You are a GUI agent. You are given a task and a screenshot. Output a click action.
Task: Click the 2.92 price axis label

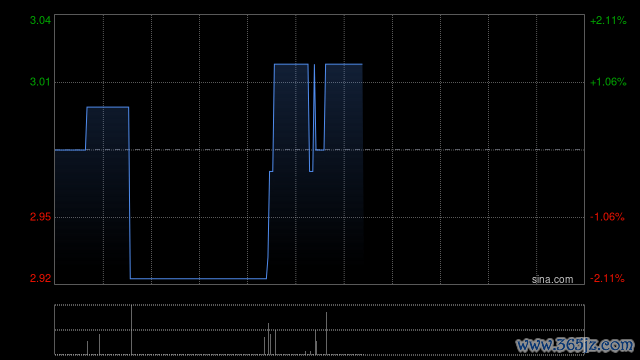[40, 278]
